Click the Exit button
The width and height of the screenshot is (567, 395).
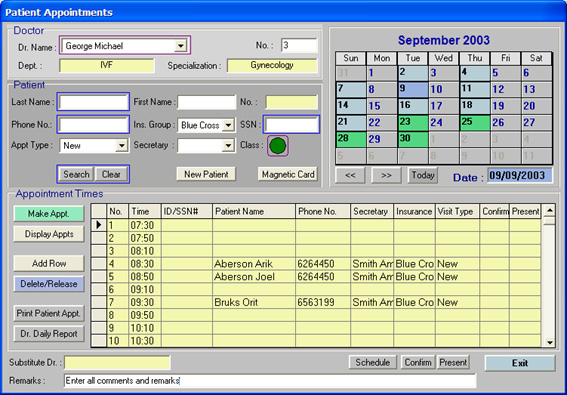[520, 363]
